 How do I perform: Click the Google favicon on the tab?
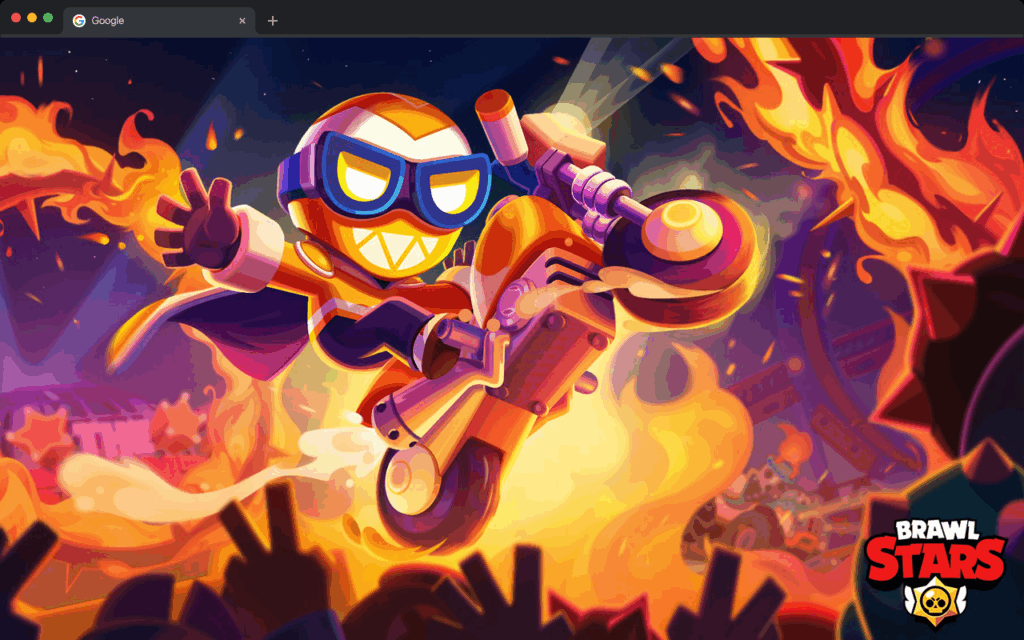pos(80,20)
